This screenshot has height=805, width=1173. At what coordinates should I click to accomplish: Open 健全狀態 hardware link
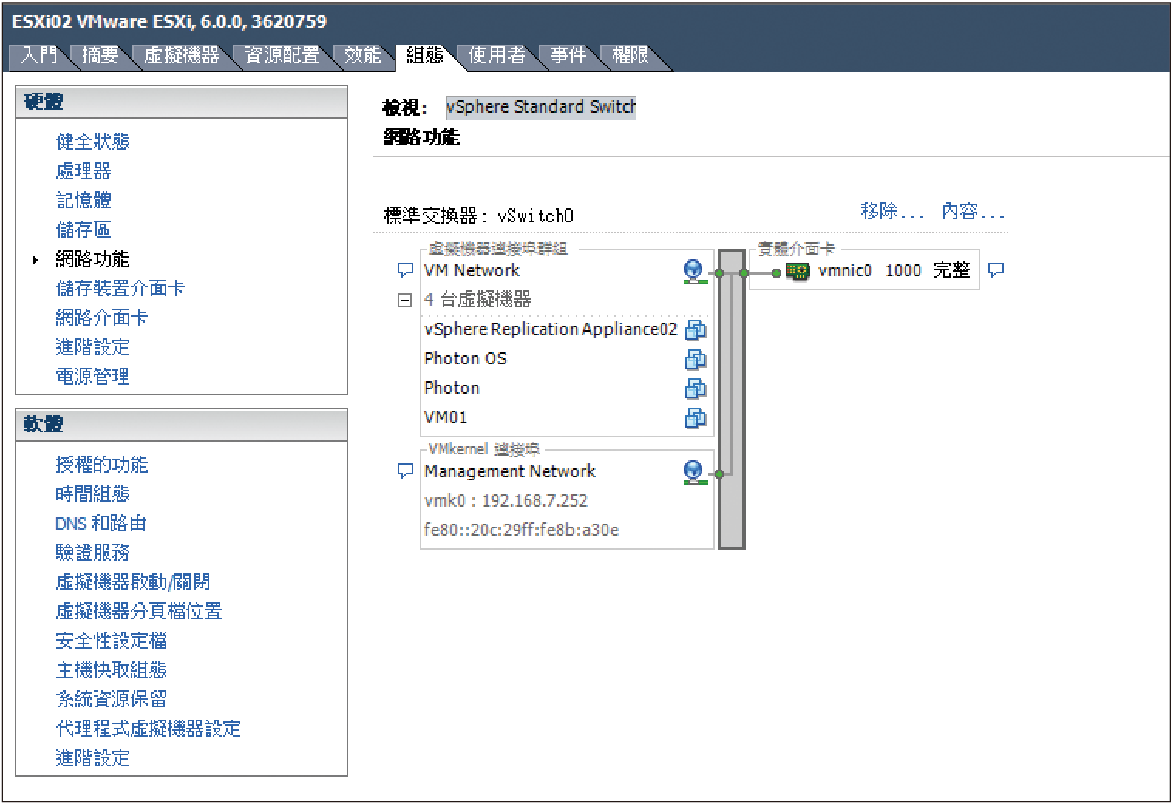click(93, 141)
